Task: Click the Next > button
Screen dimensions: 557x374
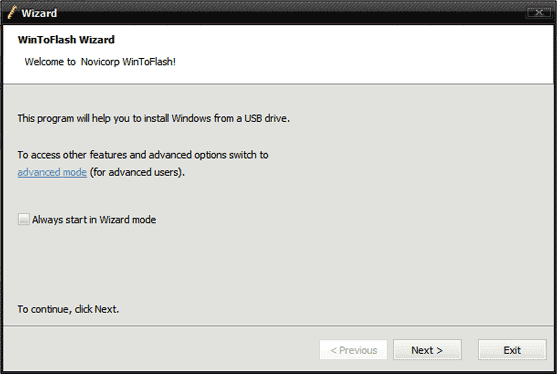Action: click(x=427, y=350)
